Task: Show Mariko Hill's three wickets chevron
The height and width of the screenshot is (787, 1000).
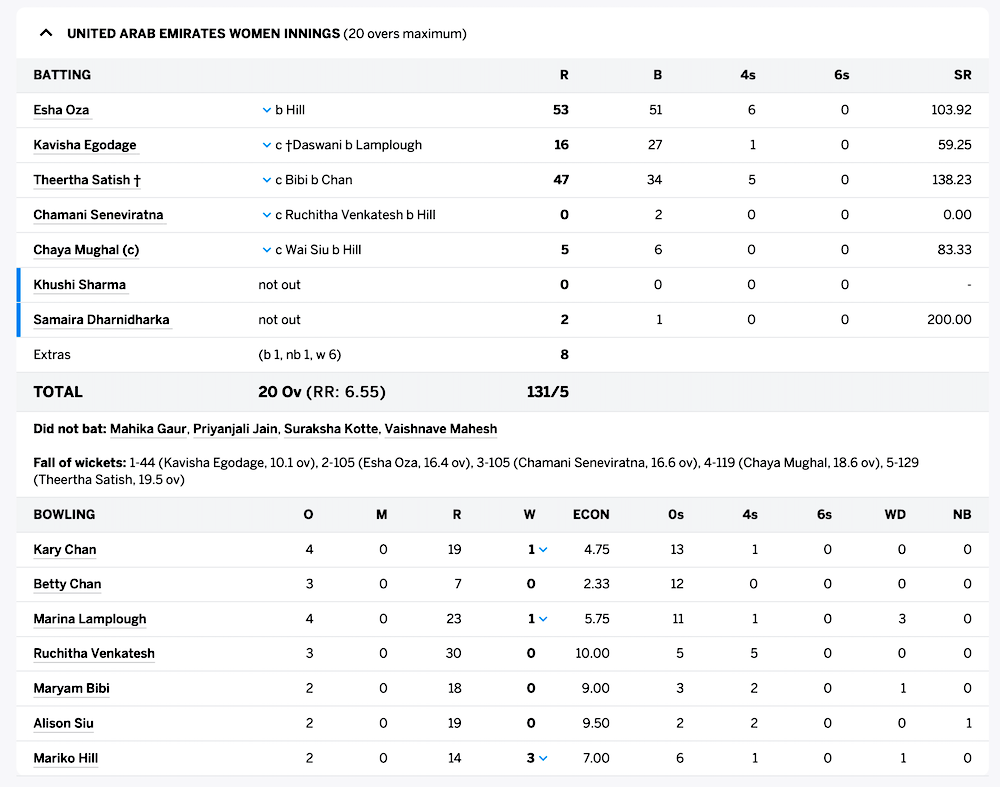Action: pyautogui.click(x=543, y=758)
